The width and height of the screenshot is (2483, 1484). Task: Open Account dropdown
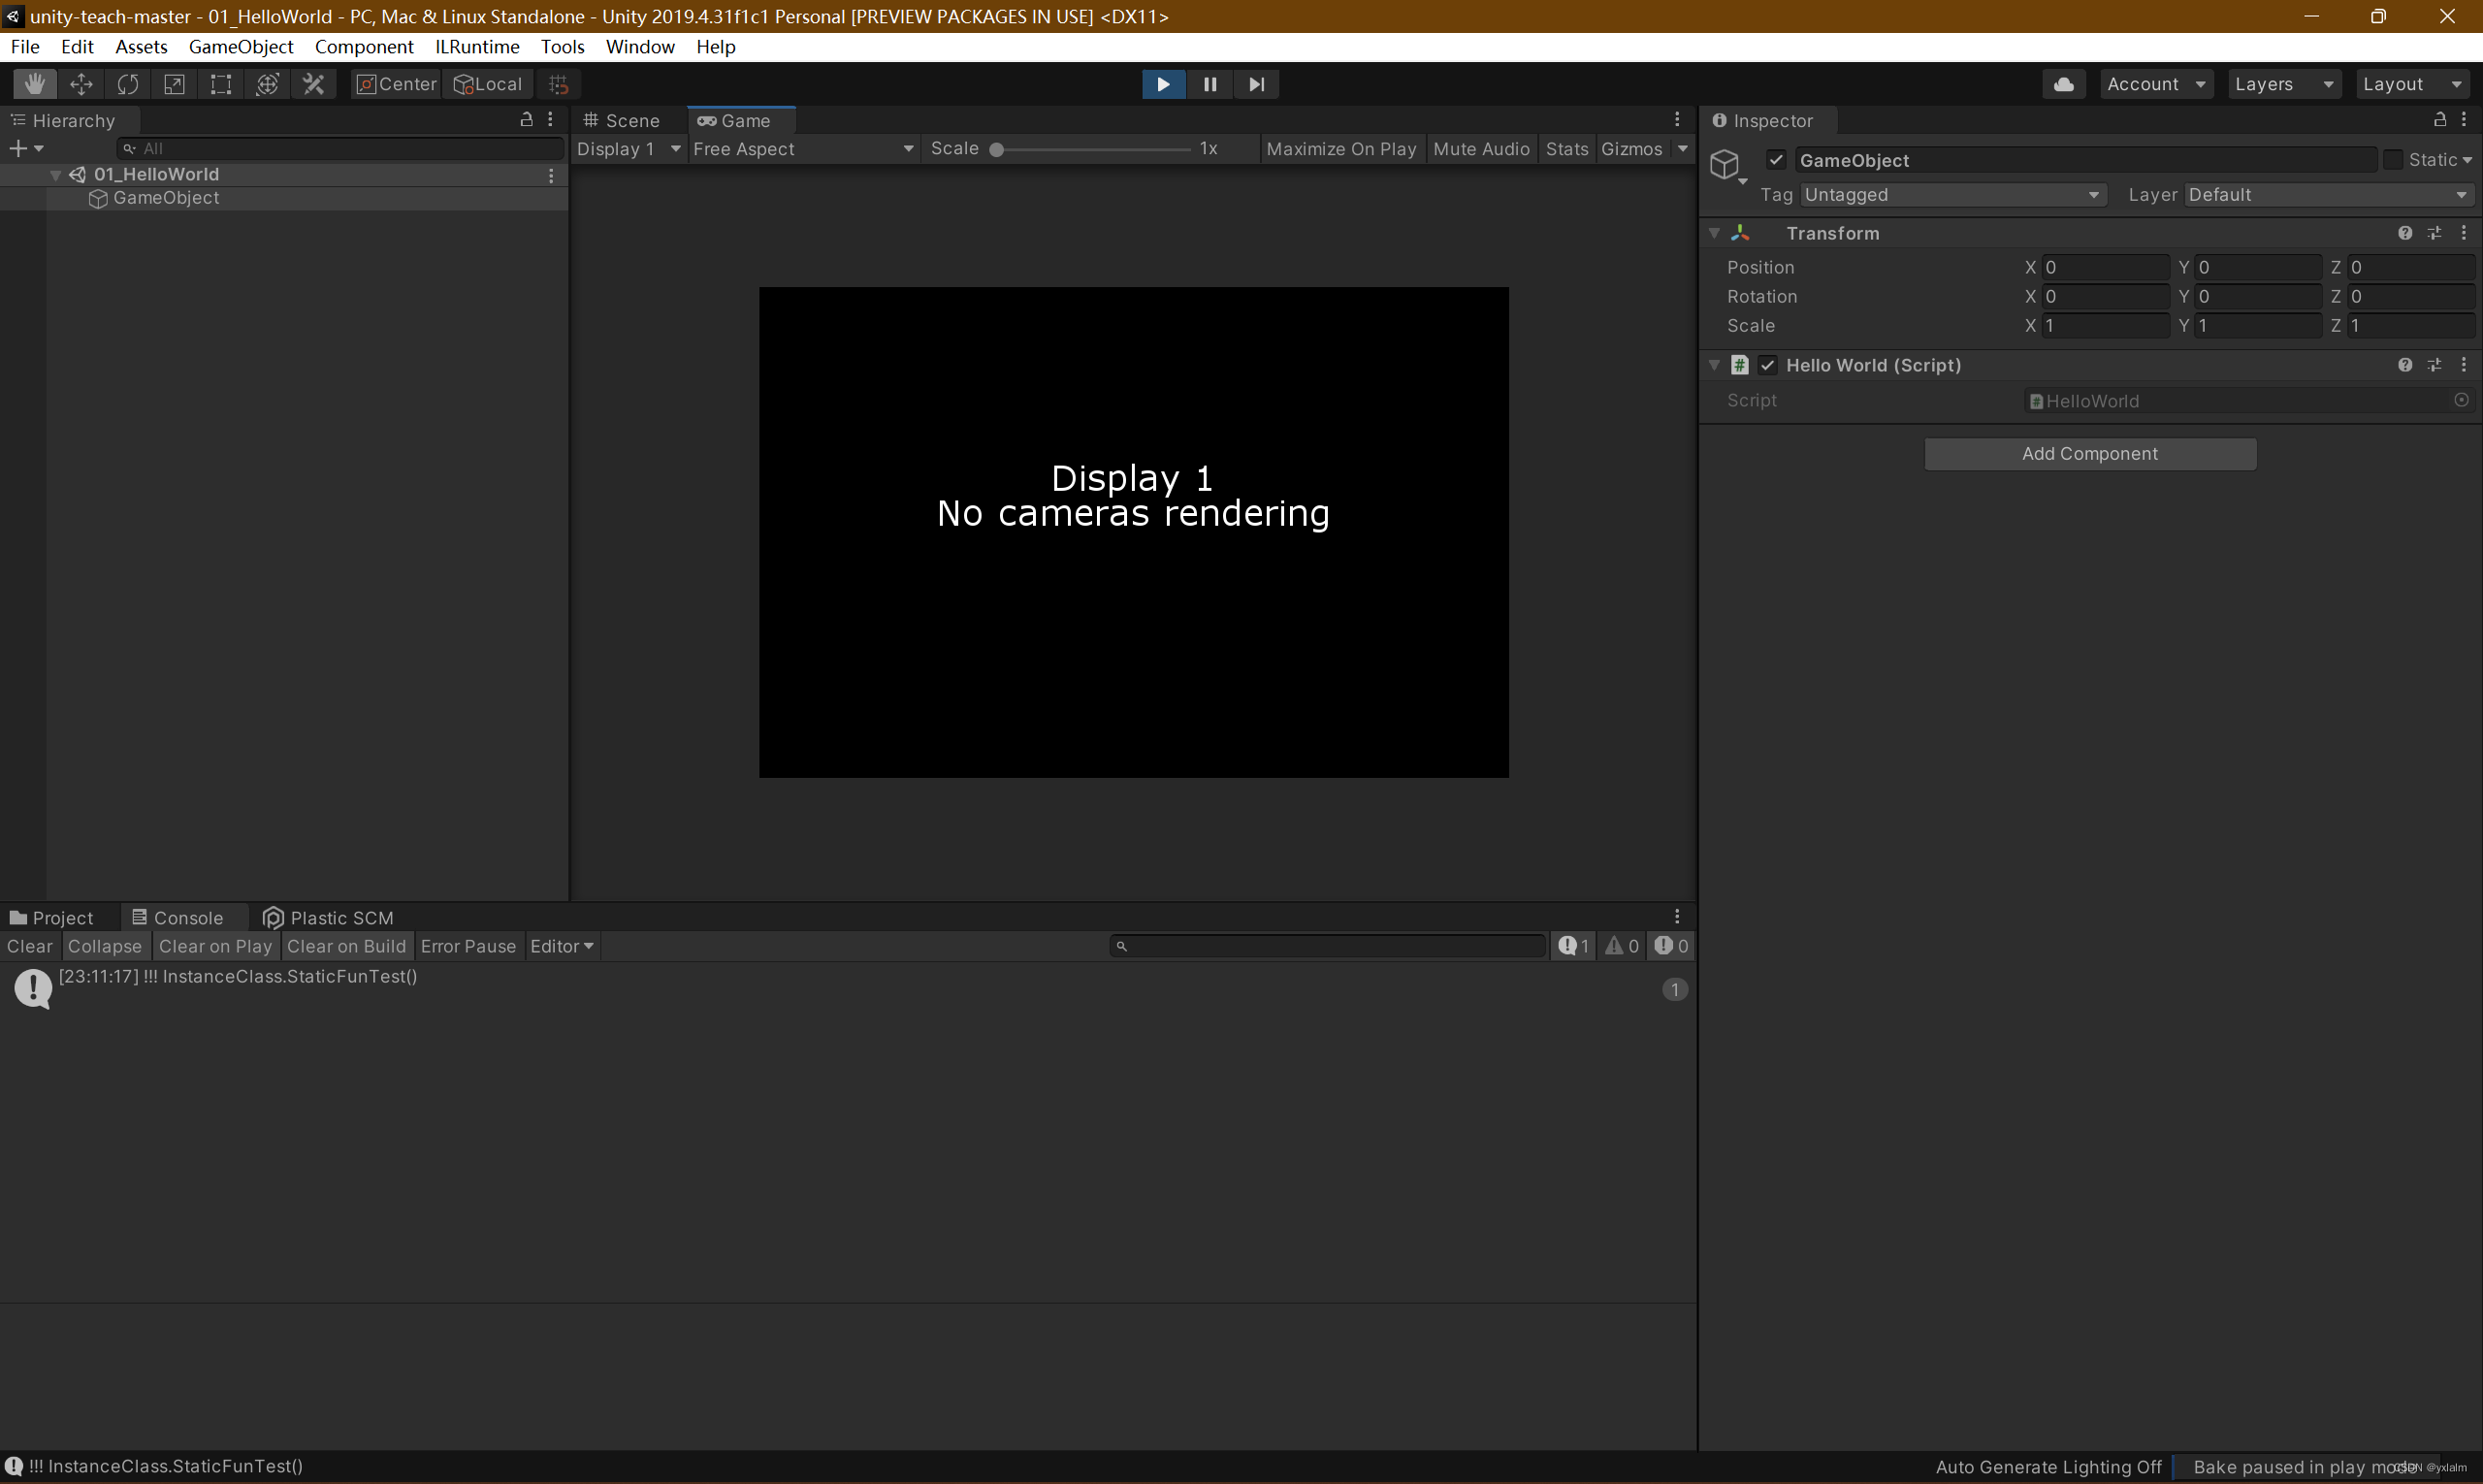point(2156,84)
